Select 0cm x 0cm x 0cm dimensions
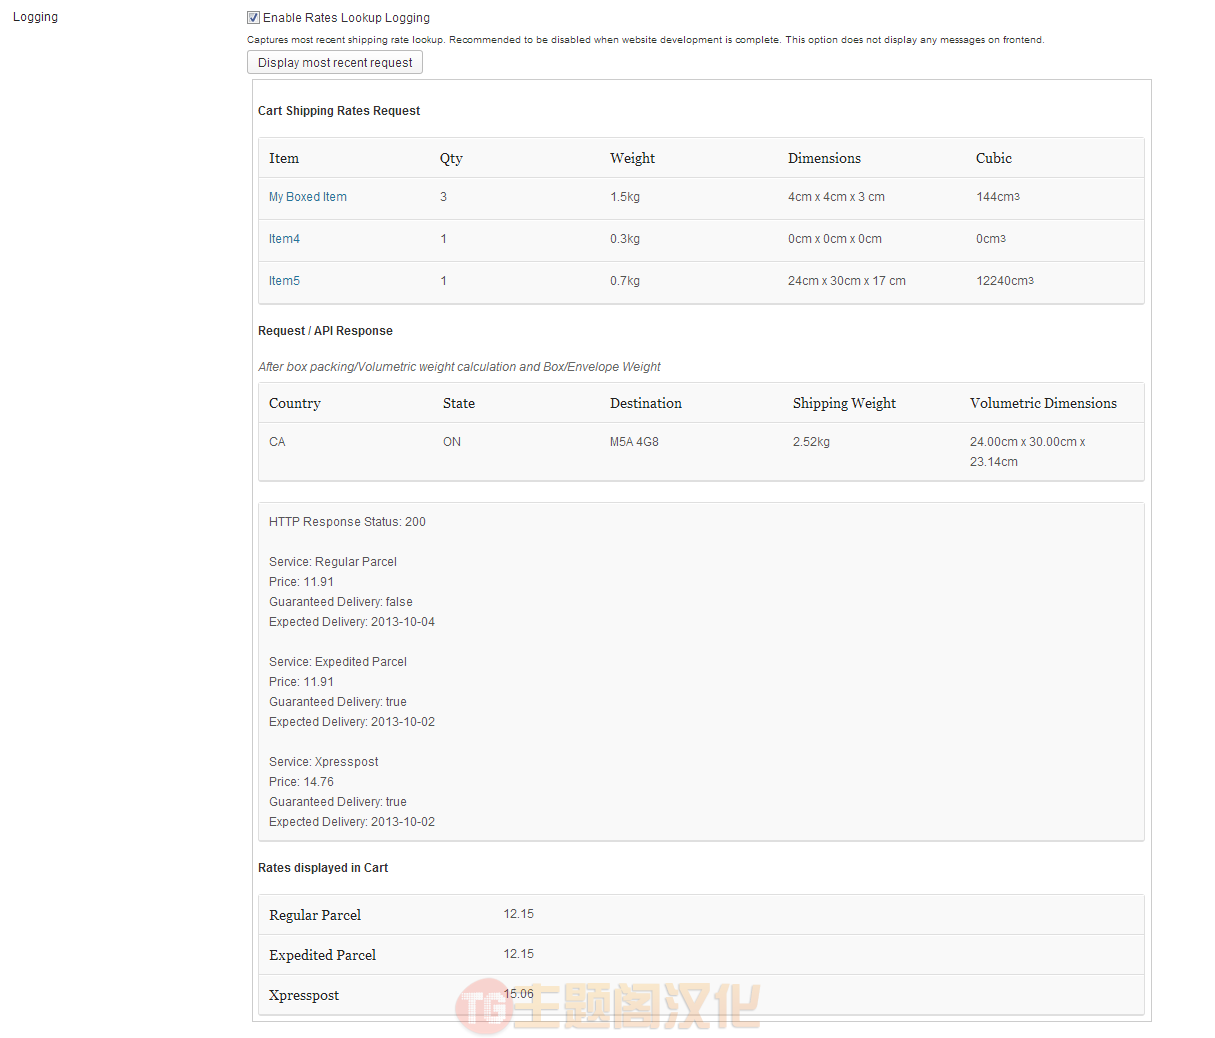The image size is (1215, 1038). [835, 239]
